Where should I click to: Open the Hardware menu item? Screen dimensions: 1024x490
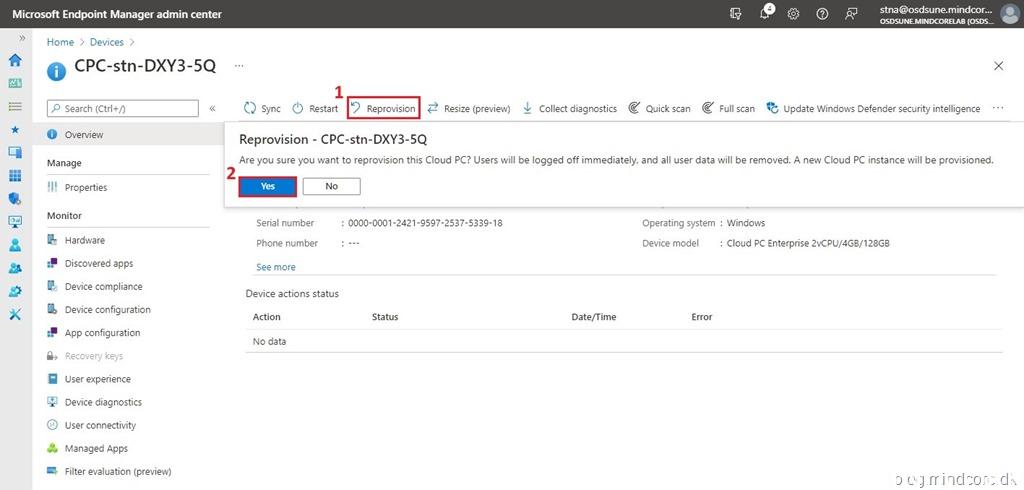(x=84, y=240)
